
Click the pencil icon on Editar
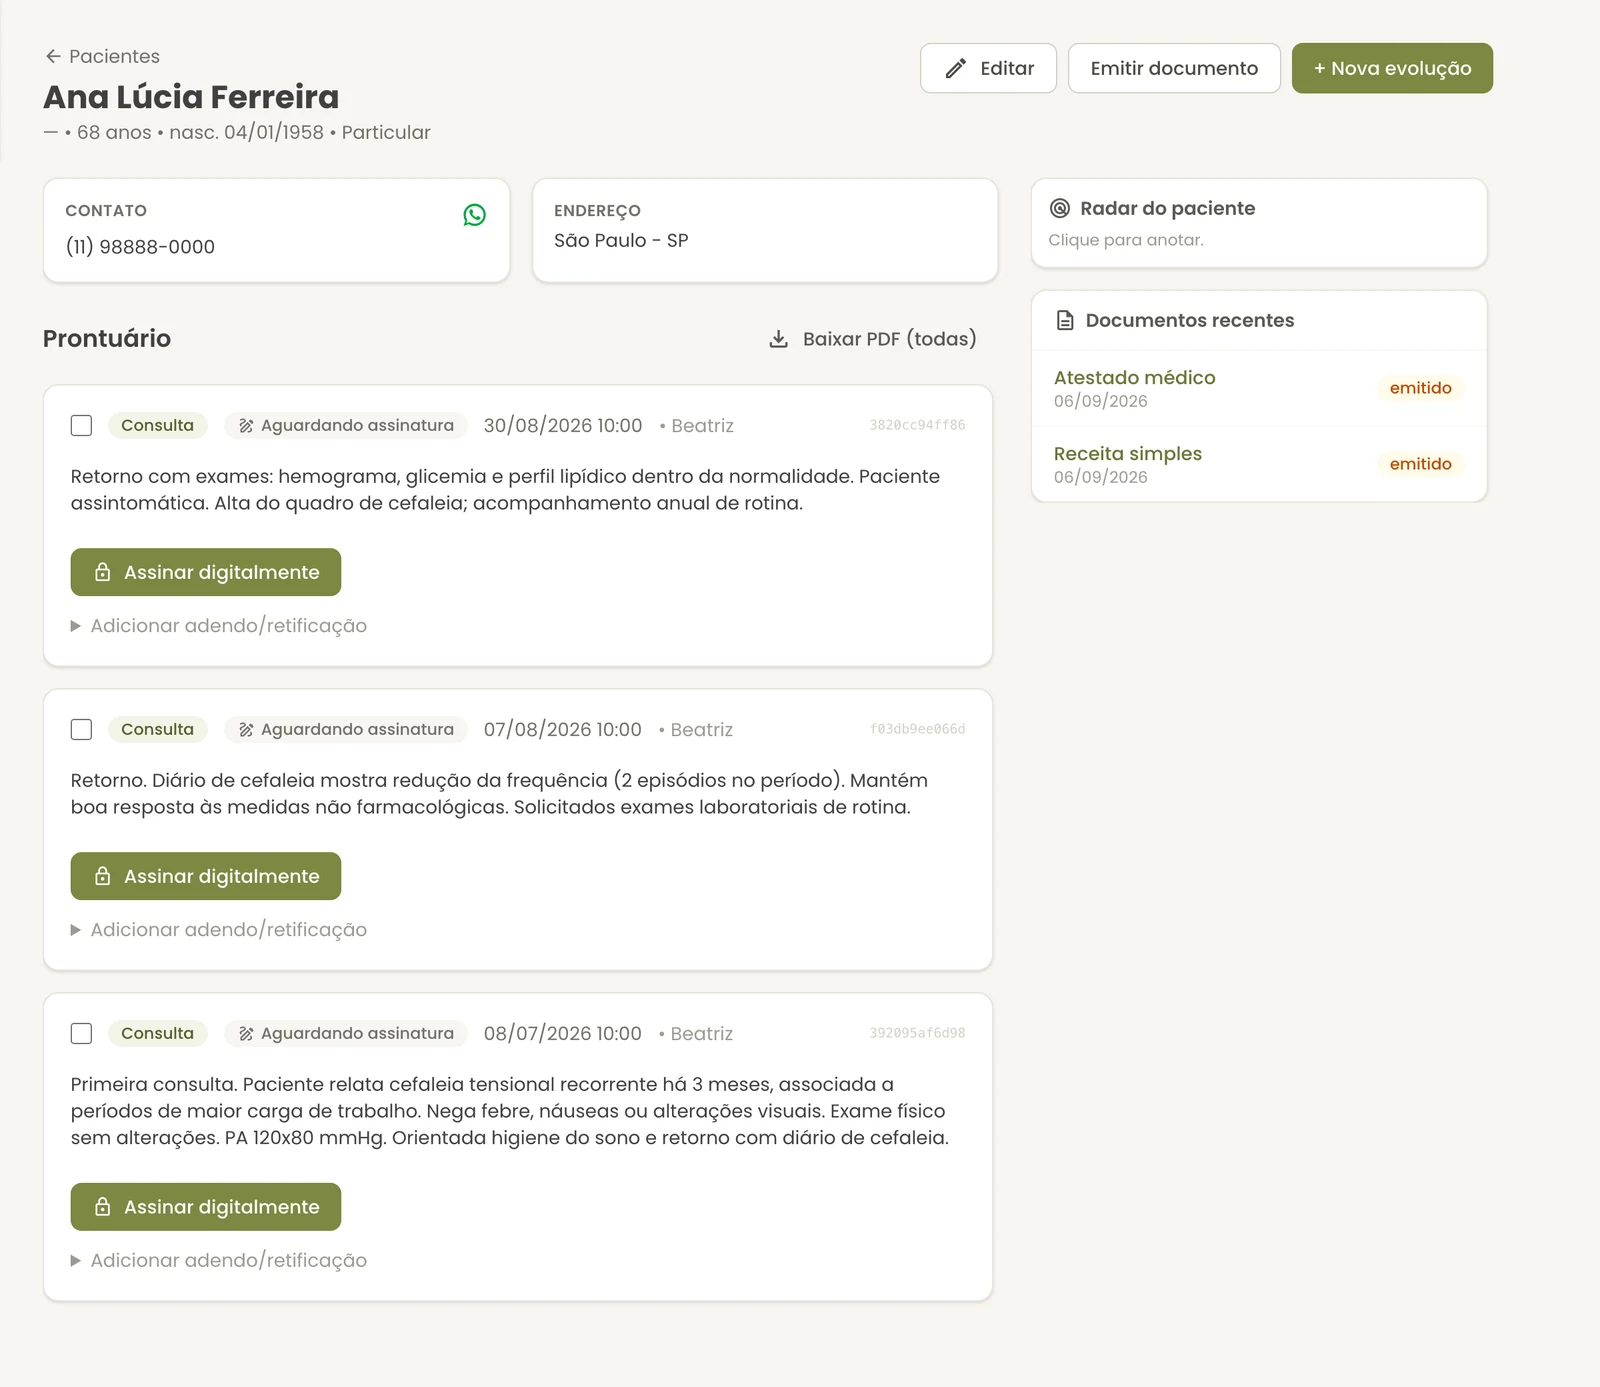[956, 68]
